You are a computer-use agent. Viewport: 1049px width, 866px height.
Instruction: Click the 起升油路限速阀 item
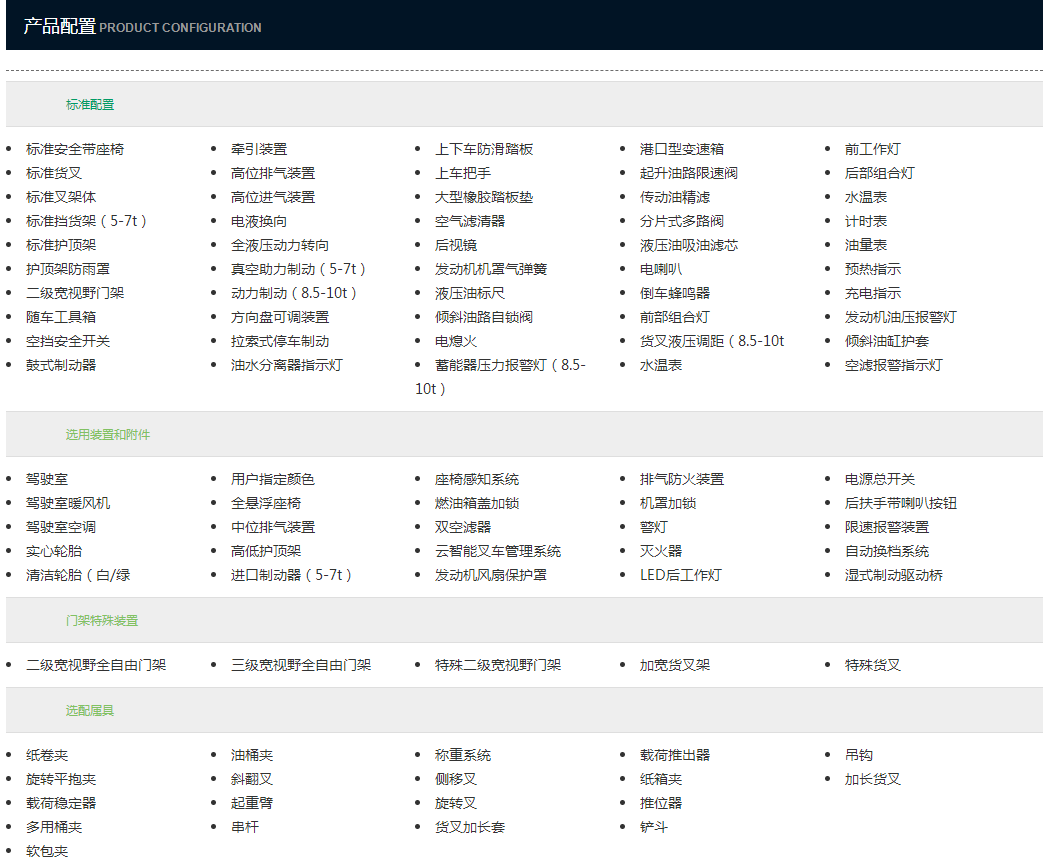688,173
